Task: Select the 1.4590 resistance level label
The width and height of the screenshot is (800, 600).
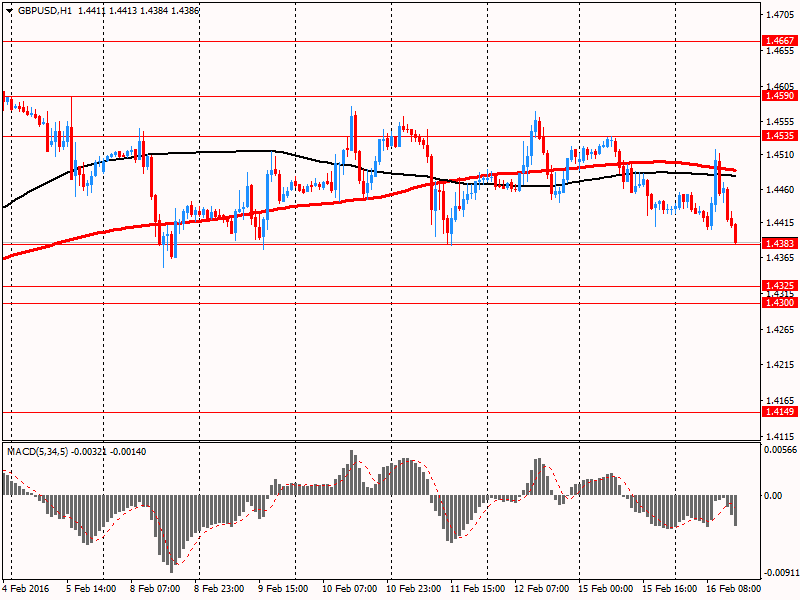Action: point(779,96)
